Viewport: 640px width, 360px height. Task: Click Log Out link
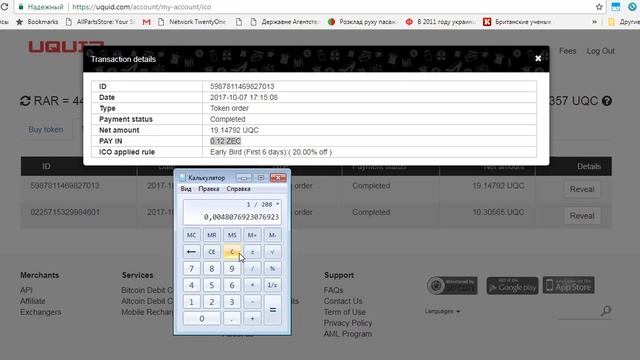(x=600, y=51)
